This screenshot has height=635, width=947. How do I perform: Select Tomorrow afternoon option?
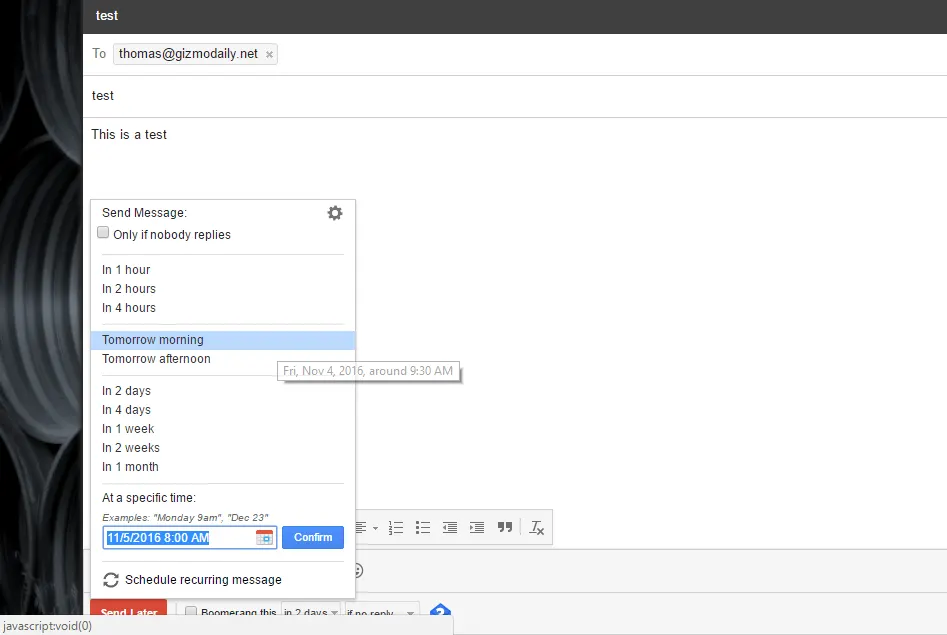pyautogui.click(x=223, y=359)
